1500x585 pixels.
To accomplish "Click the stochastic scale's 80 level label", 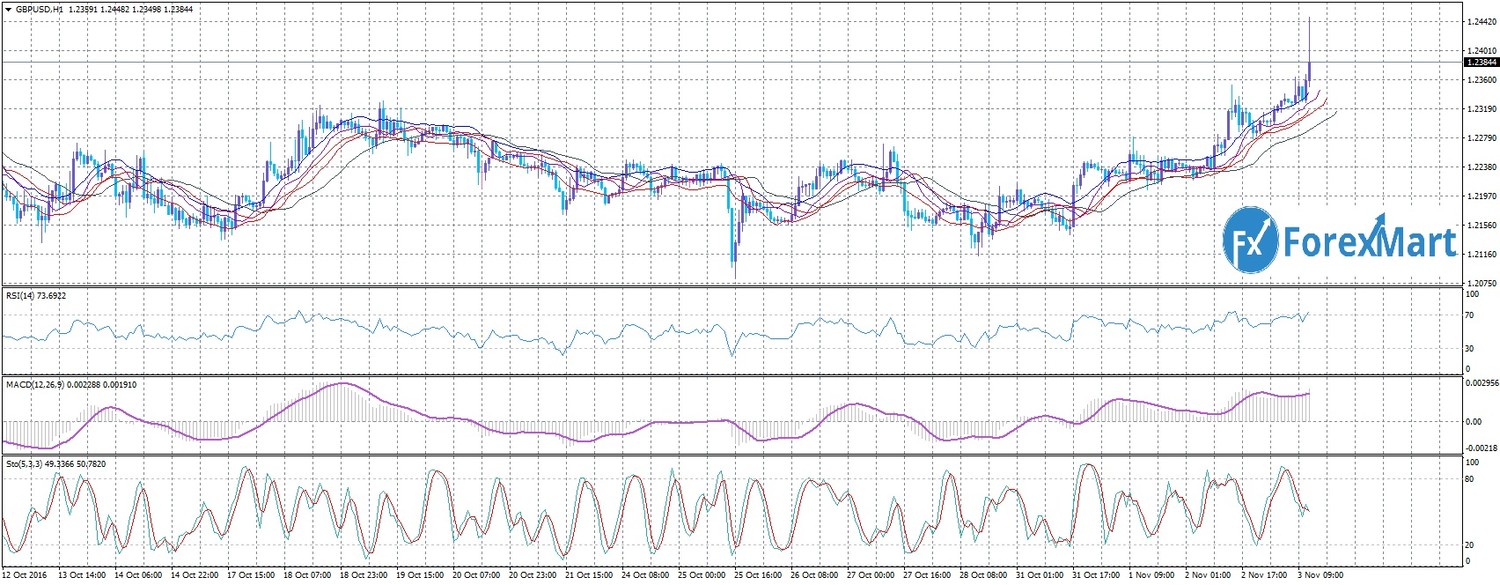I will (1469, 480).
